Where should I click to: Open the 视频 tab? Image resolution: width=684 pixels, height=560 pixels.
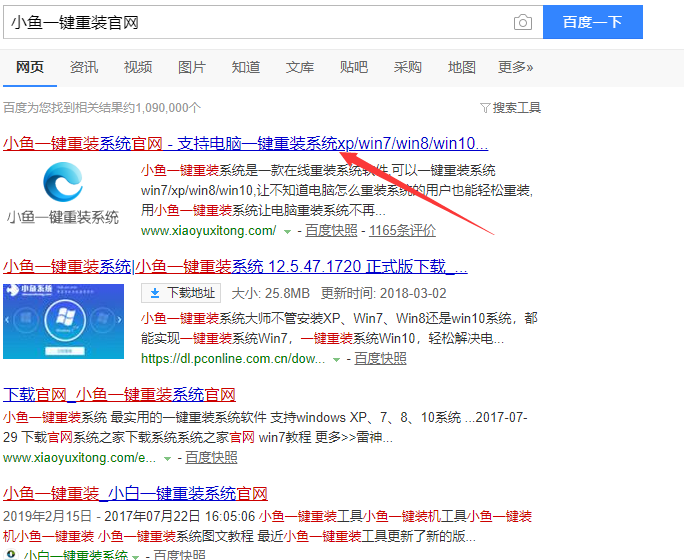click(138, 67)
